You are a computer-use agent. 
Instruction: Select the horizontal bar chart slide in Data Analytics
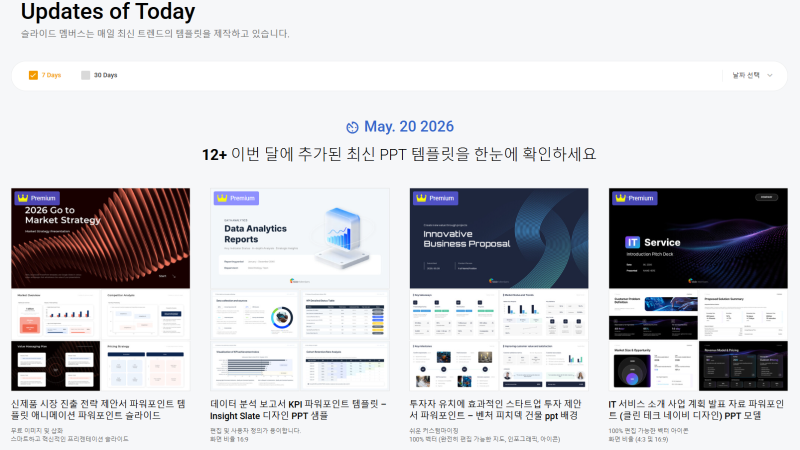254,366
